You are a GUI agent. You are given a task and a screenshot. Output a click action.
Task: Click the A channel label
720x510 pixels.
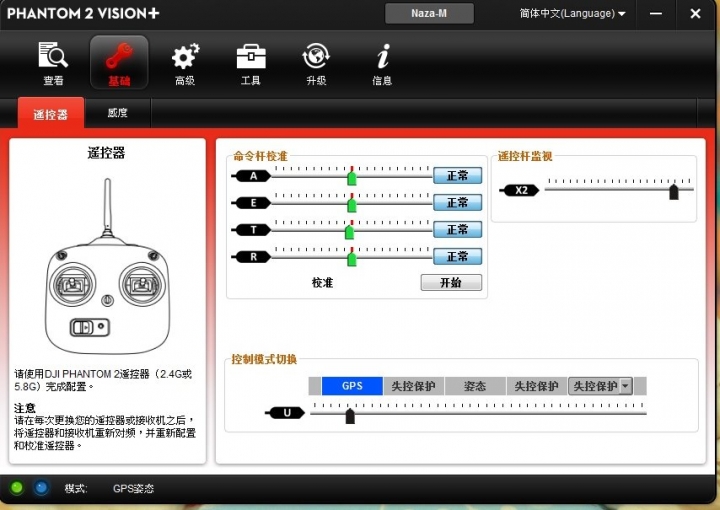coord(253,176)
